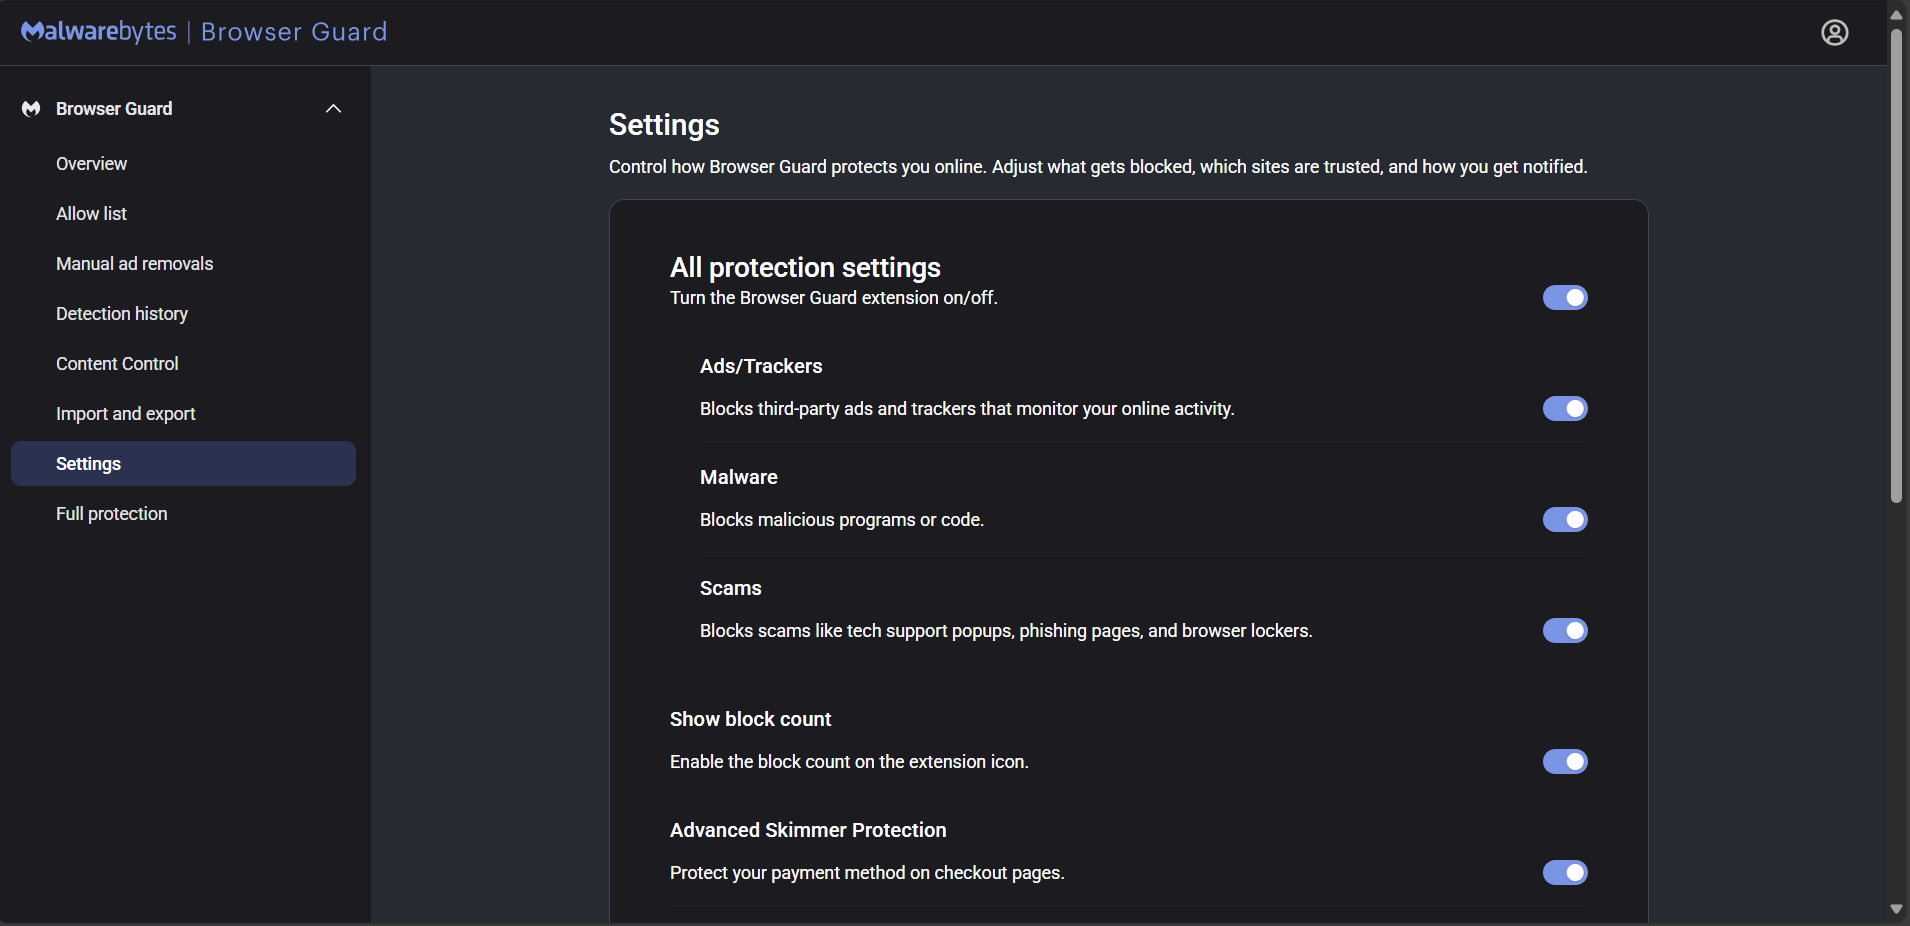
Task: Switch off the Scams protection toggle
Action: point(1564,631)
